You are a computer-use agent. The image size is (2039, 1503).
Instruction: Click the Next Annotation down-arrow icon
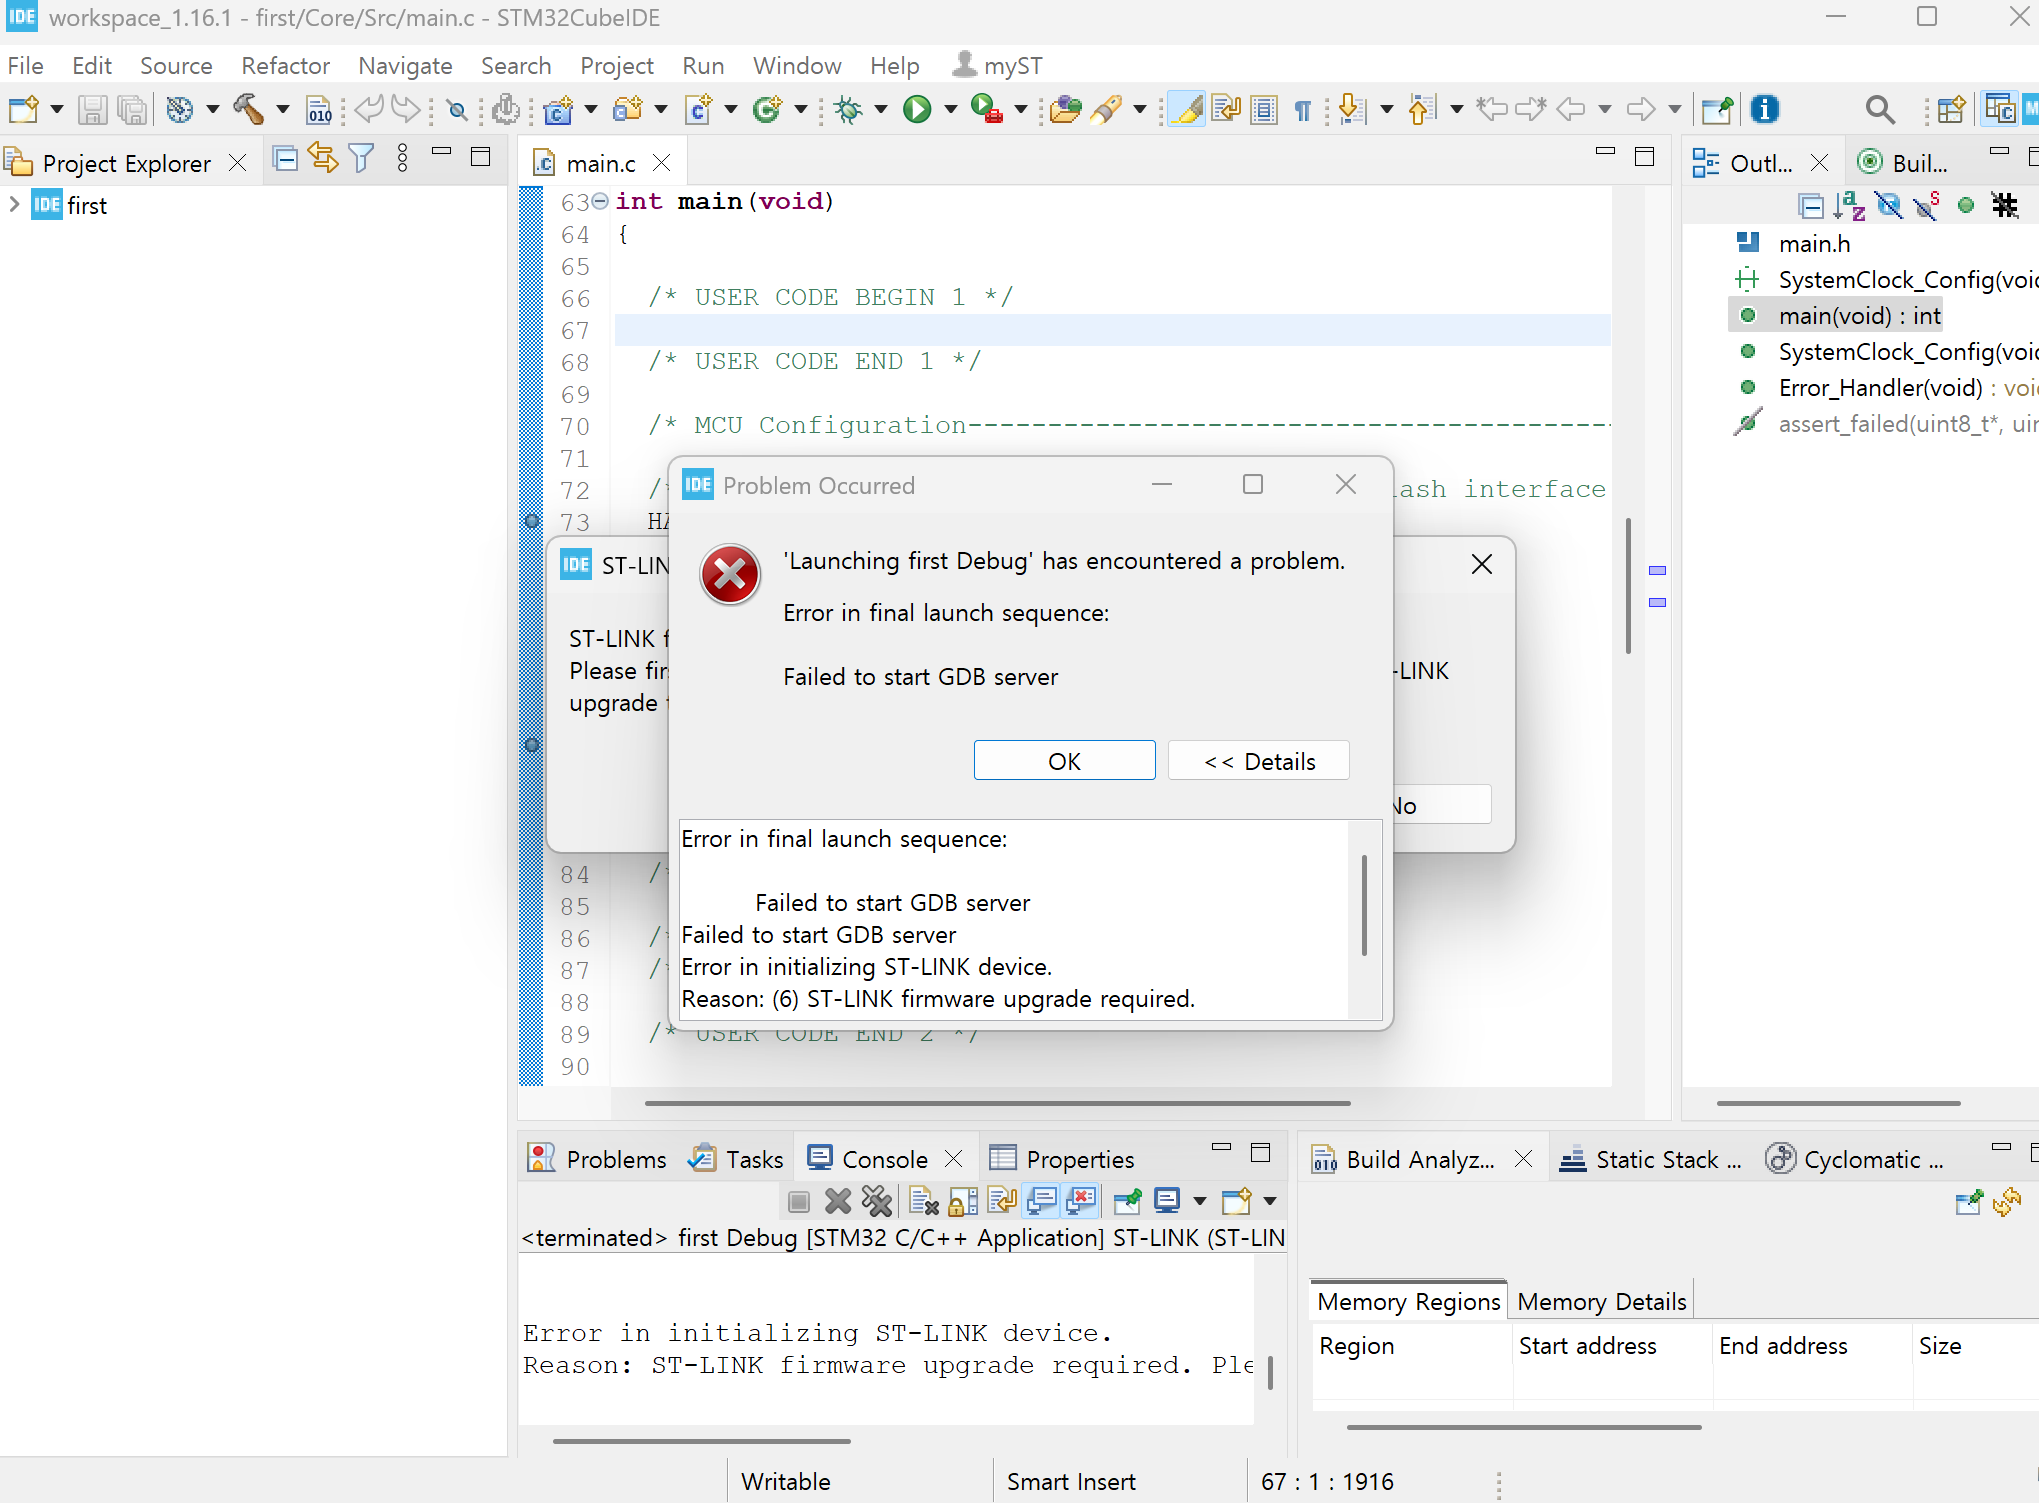point(1351,109)
